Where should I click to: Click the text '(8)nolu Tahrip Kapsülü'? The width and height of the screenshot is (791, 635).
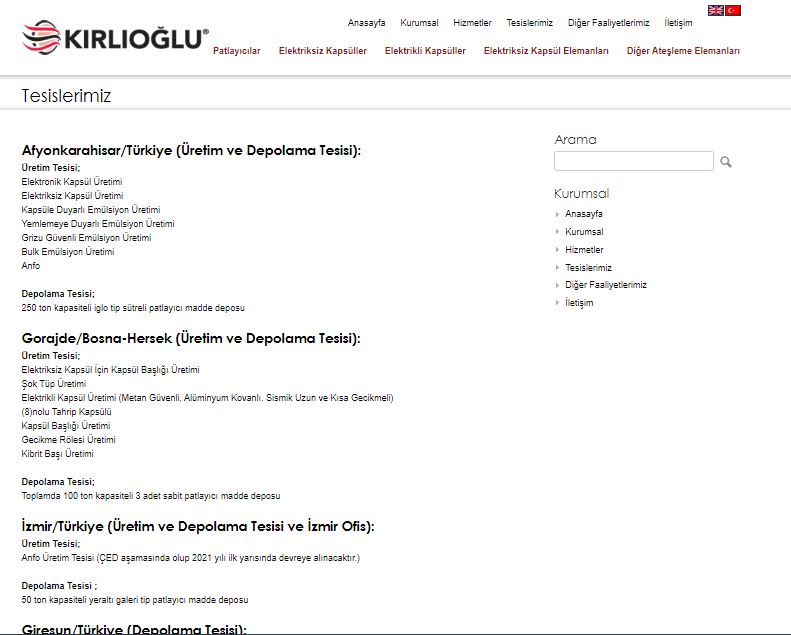pyautogui.click(x=66, y=412)
